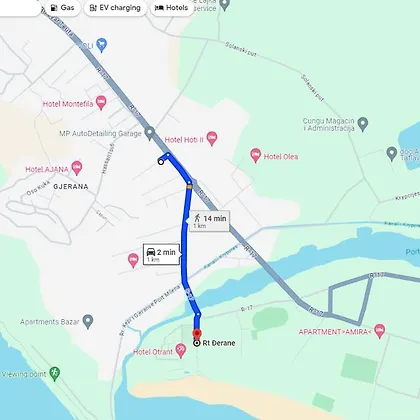The image size is (420, 420).
Task: Open Cungu Magacin i Administracija pin
Action: click(363, 124)
